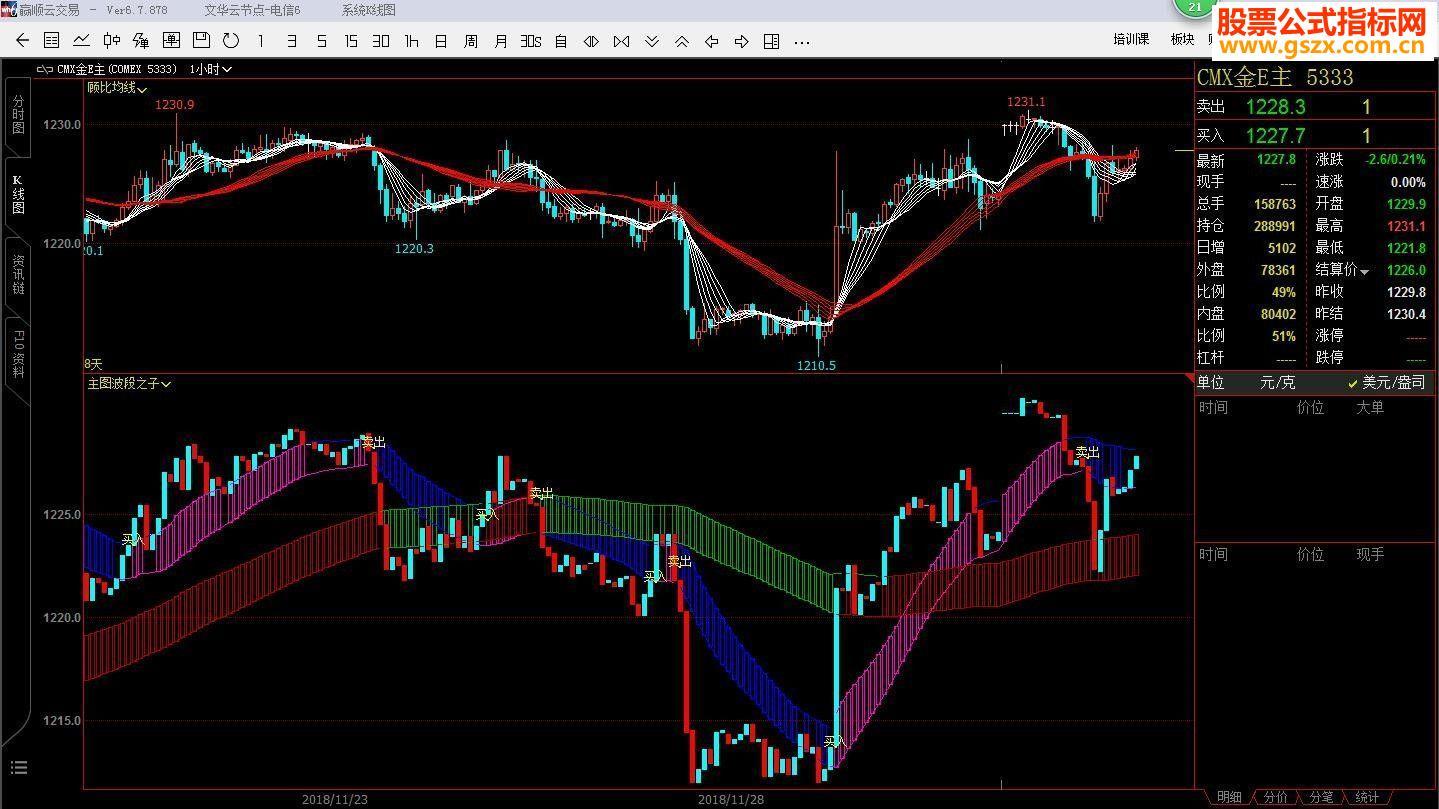
Task: Open the three-dot more options icon
Action: coord(801,41)
